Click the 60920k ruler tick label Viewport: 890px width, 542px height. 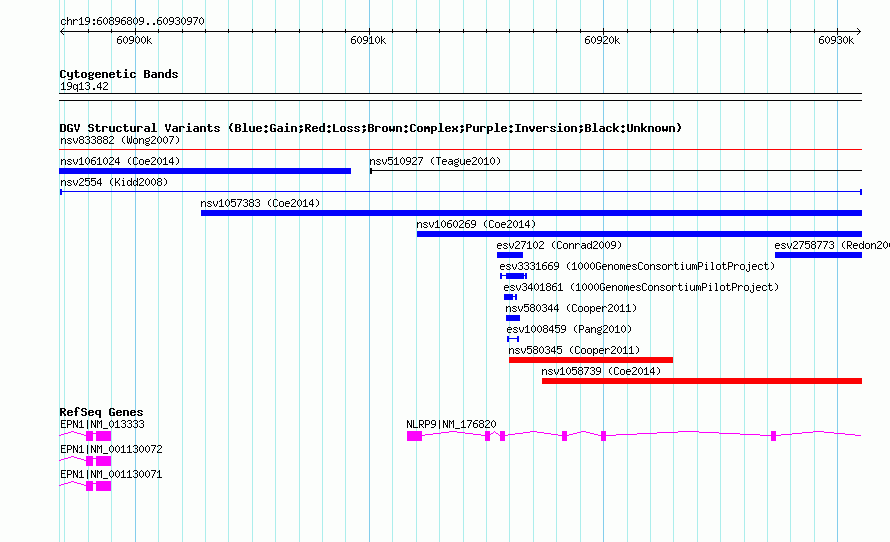[602, 40]
